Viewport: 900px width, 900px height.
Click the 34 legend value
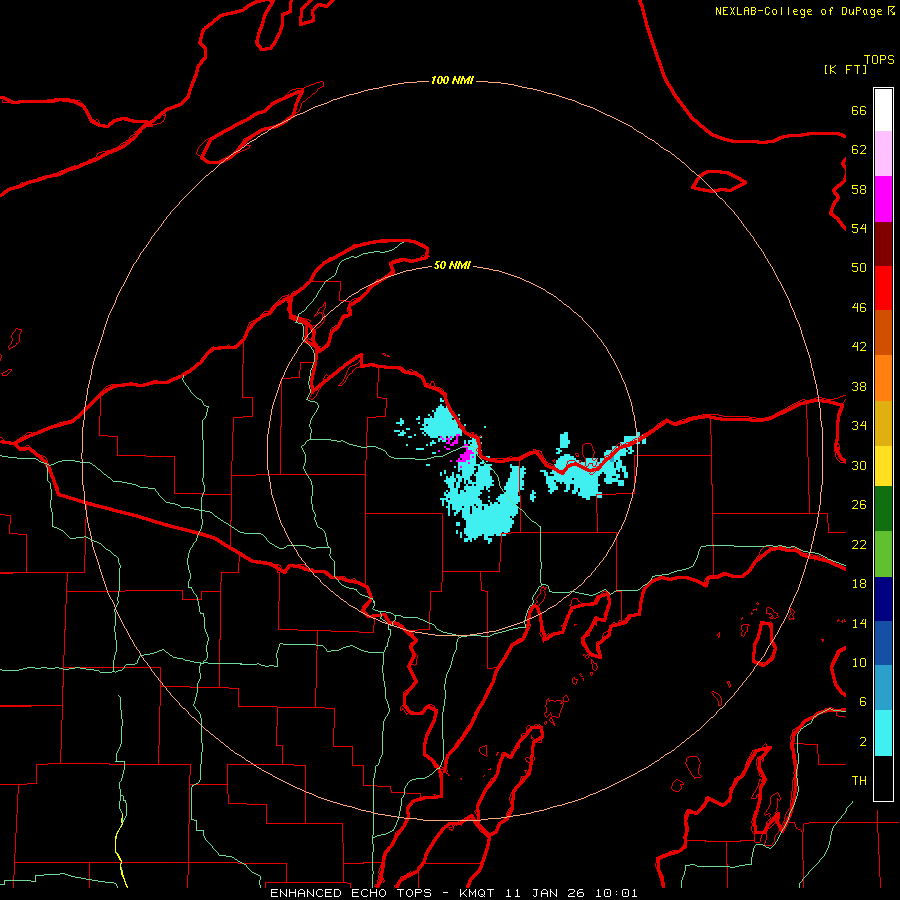(859, 426)
